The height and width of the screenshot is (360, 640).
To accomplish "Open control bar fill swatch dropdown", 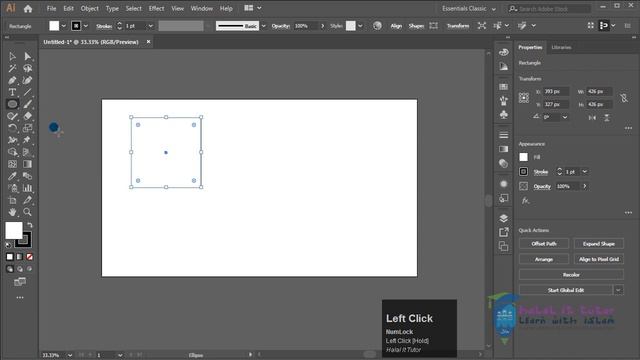I will (x=64, y=26).
